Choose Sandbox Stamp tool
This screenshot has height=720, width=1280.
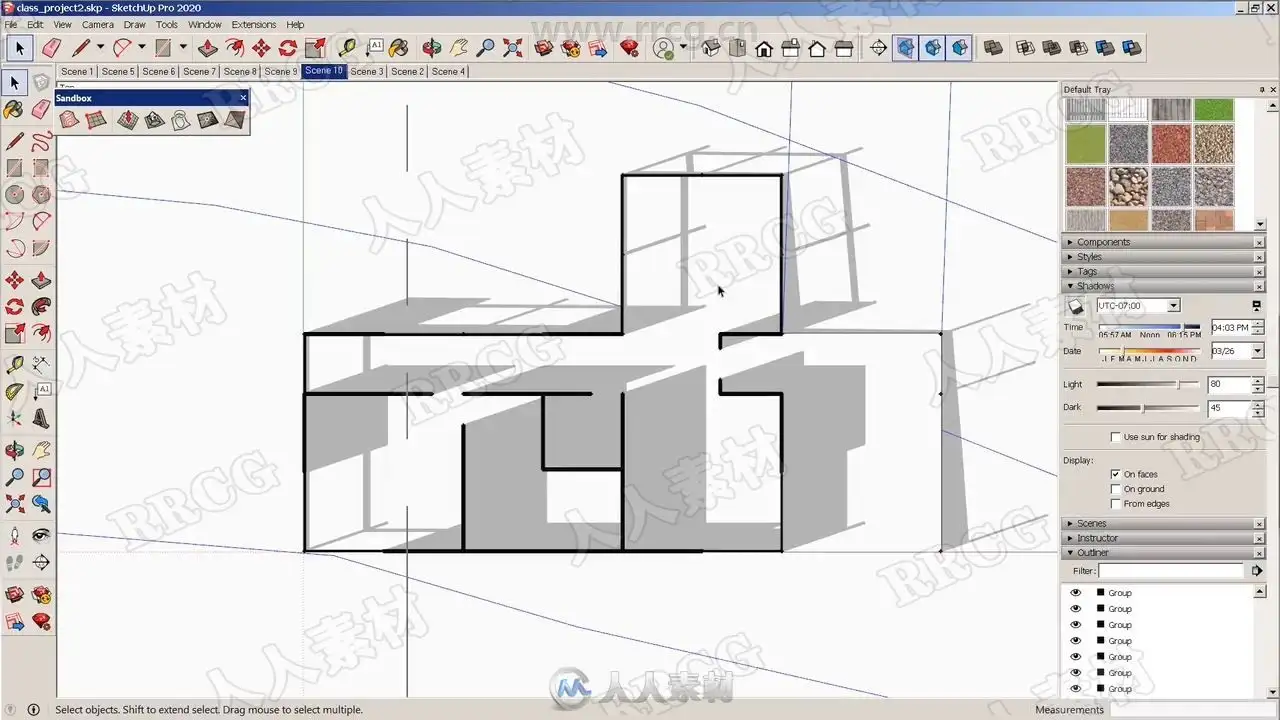(154, 120)
